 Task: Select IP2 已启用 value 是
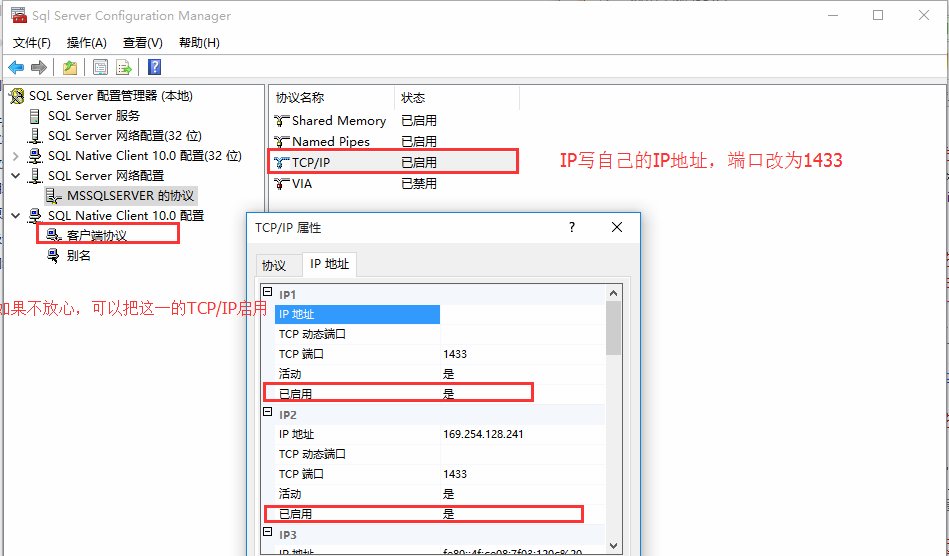[x=448, y=514]
